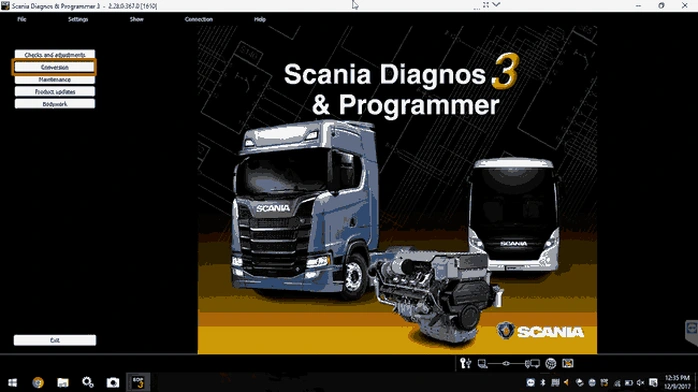Click the TeamViewer tray icon

[531, 383]
